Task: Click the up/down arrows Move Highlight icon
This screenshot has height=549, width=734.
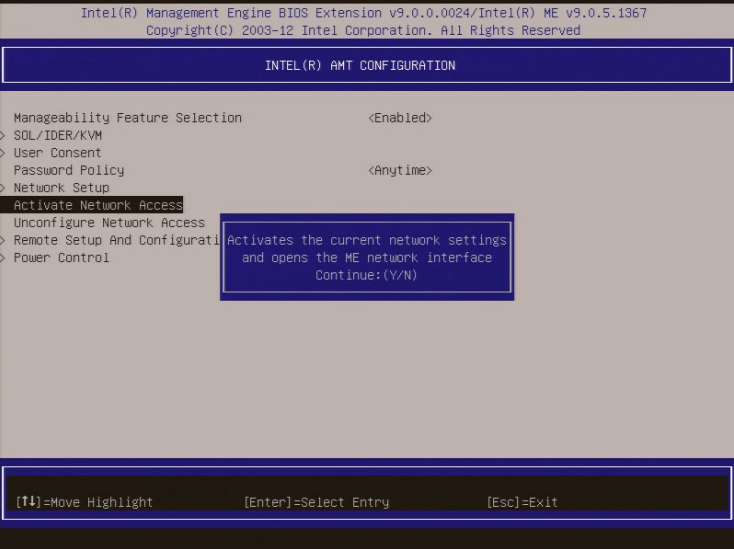Action: (x=27, y=502)
